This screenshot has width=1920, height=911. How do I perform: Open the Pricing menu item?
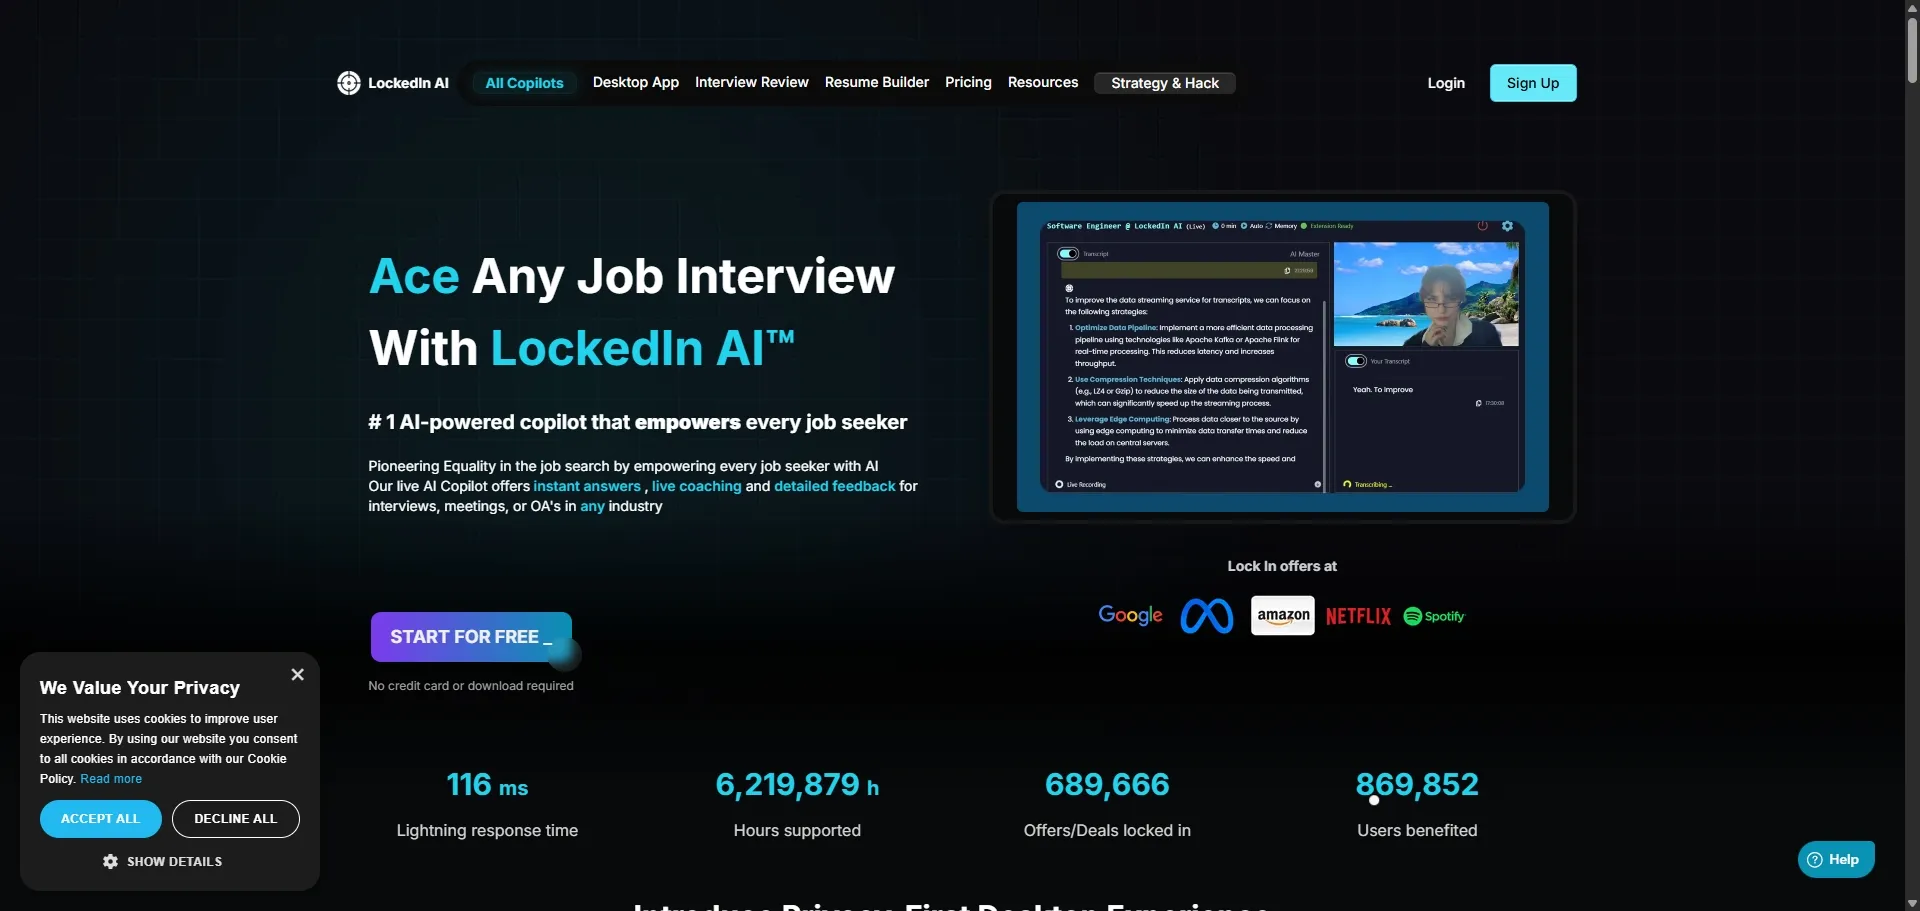[x=967, y=82]
